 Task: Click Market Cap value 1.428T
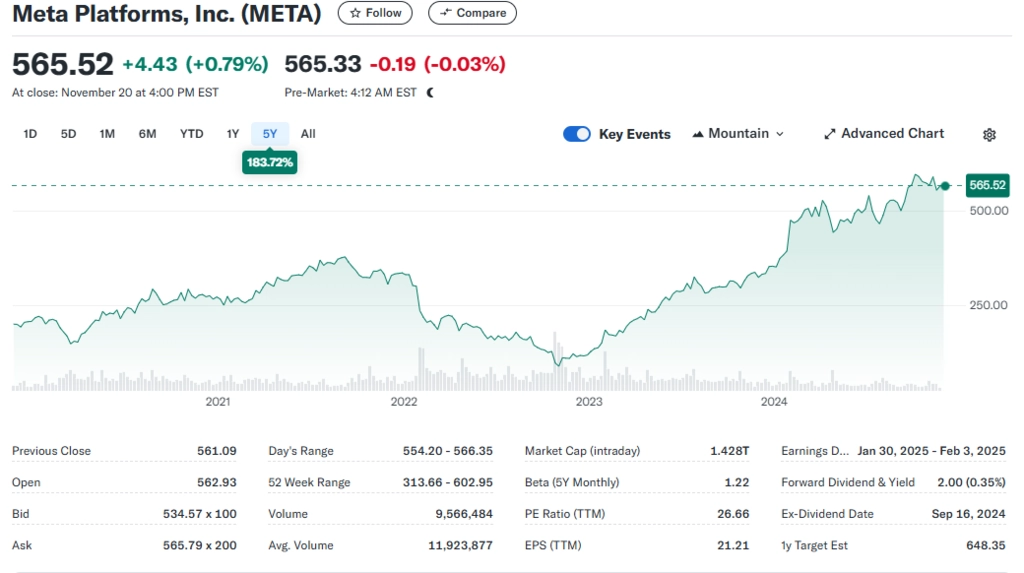[x=730, y=451]
